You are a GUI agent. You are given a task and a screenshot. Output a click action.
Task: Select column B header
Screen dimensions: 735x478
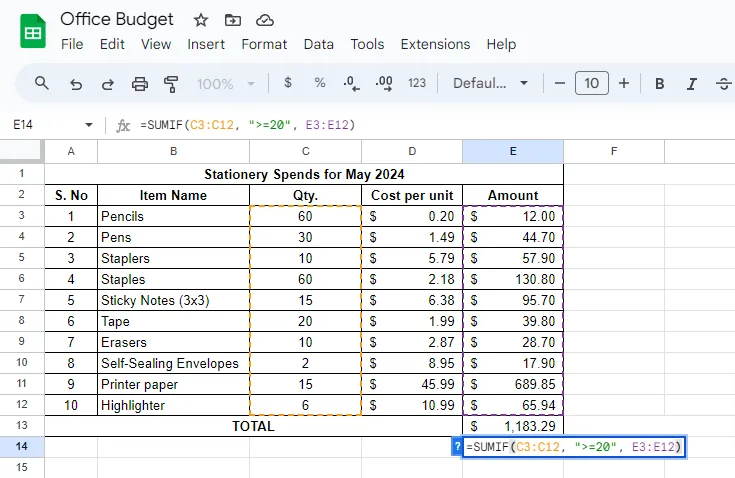point(173,151)
